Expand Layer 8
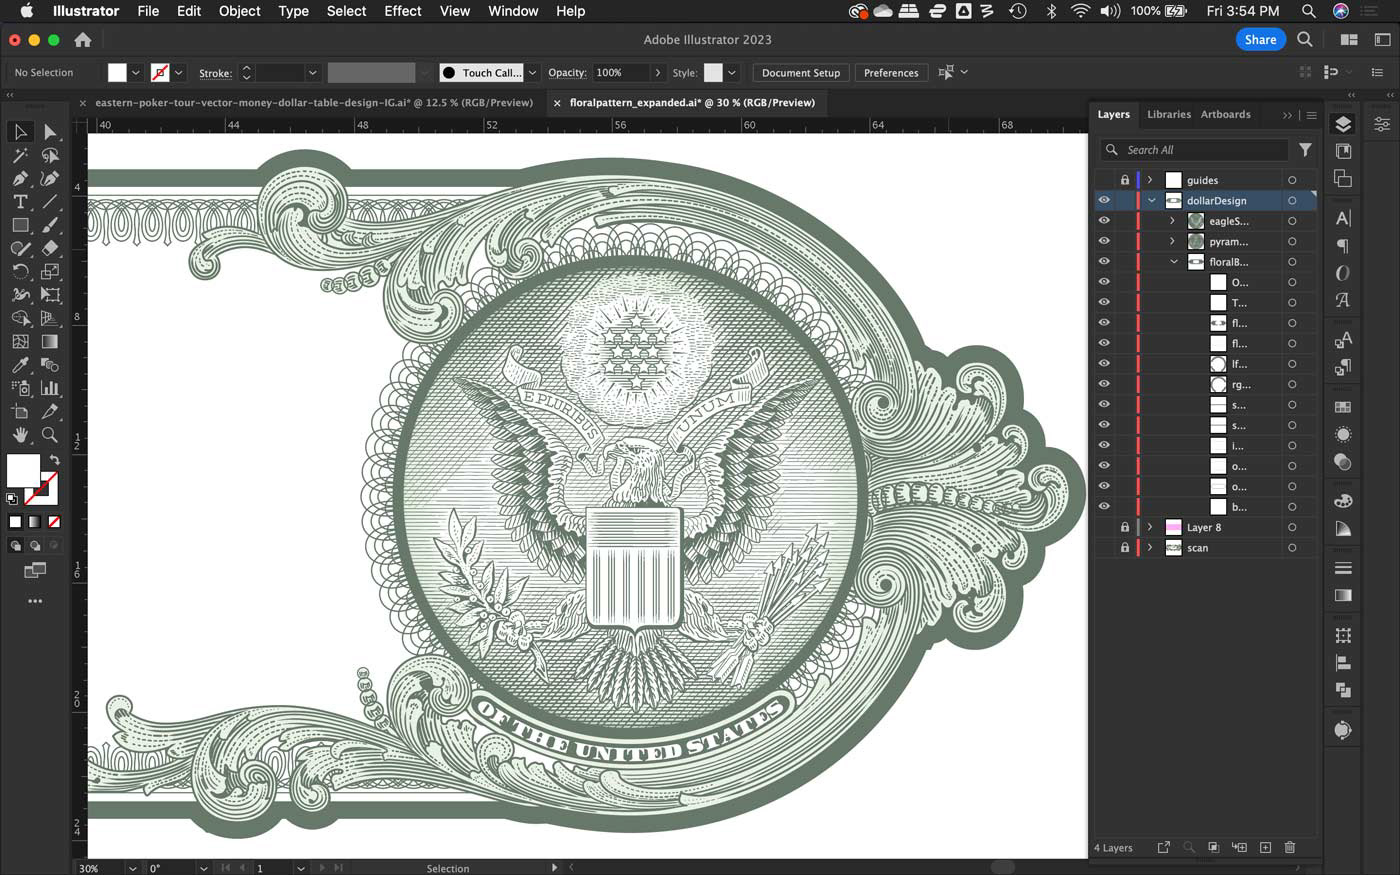The image size is (1400, 875). [1150, 527]
